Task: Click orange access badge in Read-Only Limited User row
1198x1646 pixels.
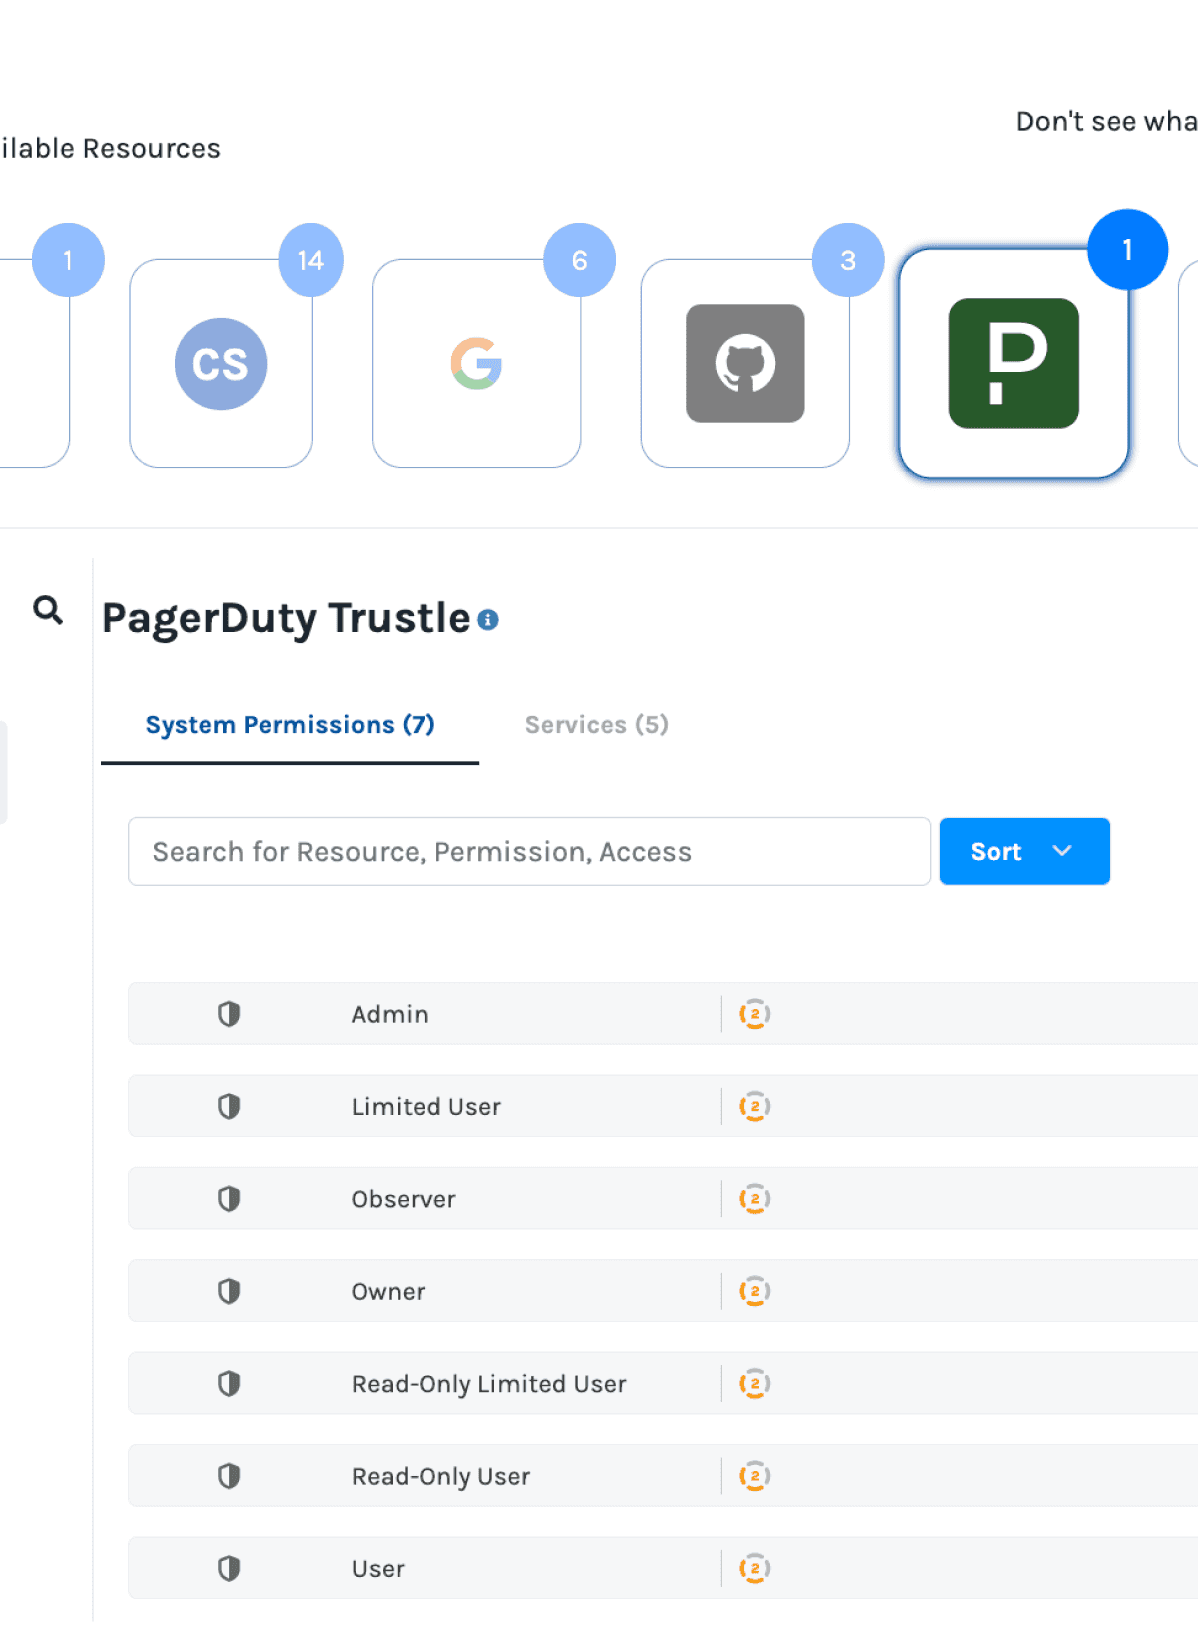Action: [754, 1384]
